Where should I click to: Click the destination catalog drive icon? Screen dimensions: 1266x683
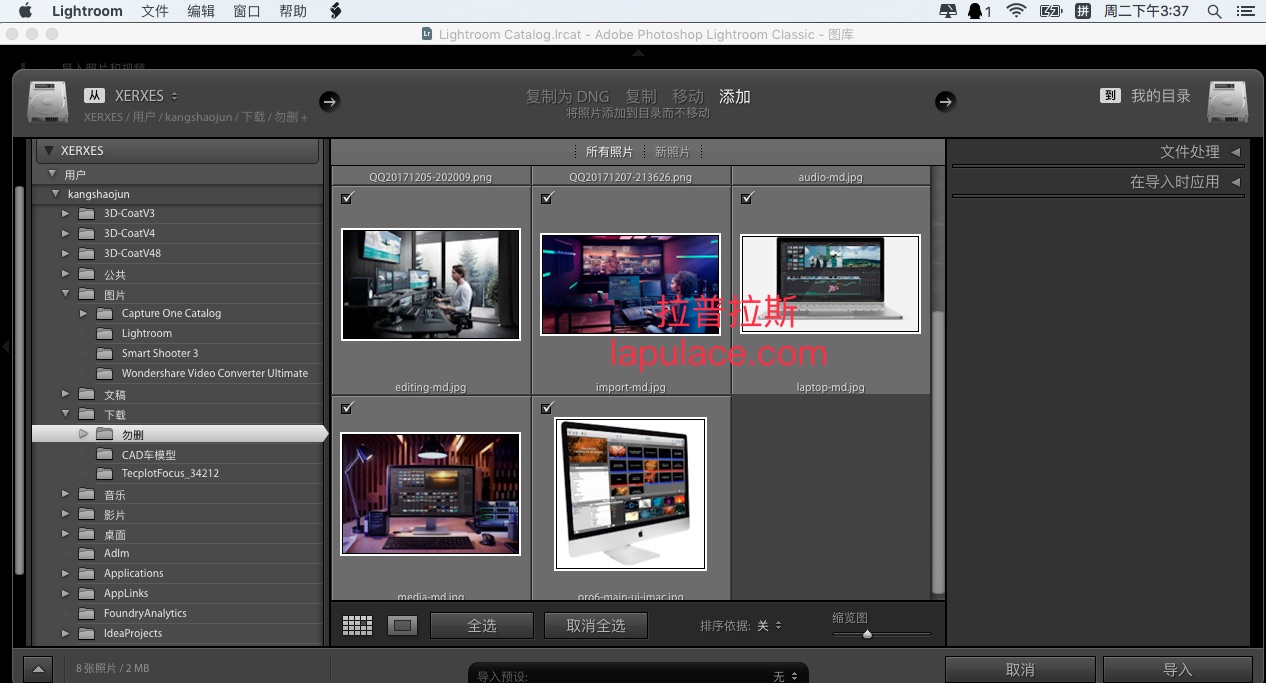[1227, 102]
